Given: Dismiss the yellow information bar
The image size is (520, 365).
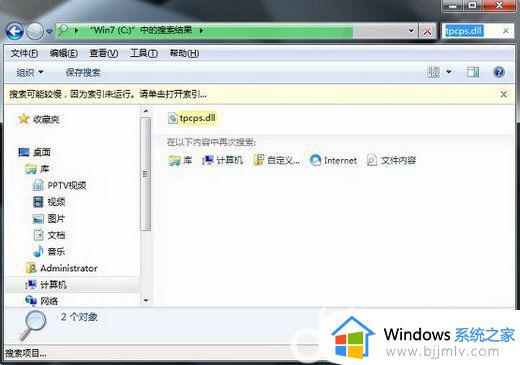Looking at the screenshot, I should [x=504, y=94].
